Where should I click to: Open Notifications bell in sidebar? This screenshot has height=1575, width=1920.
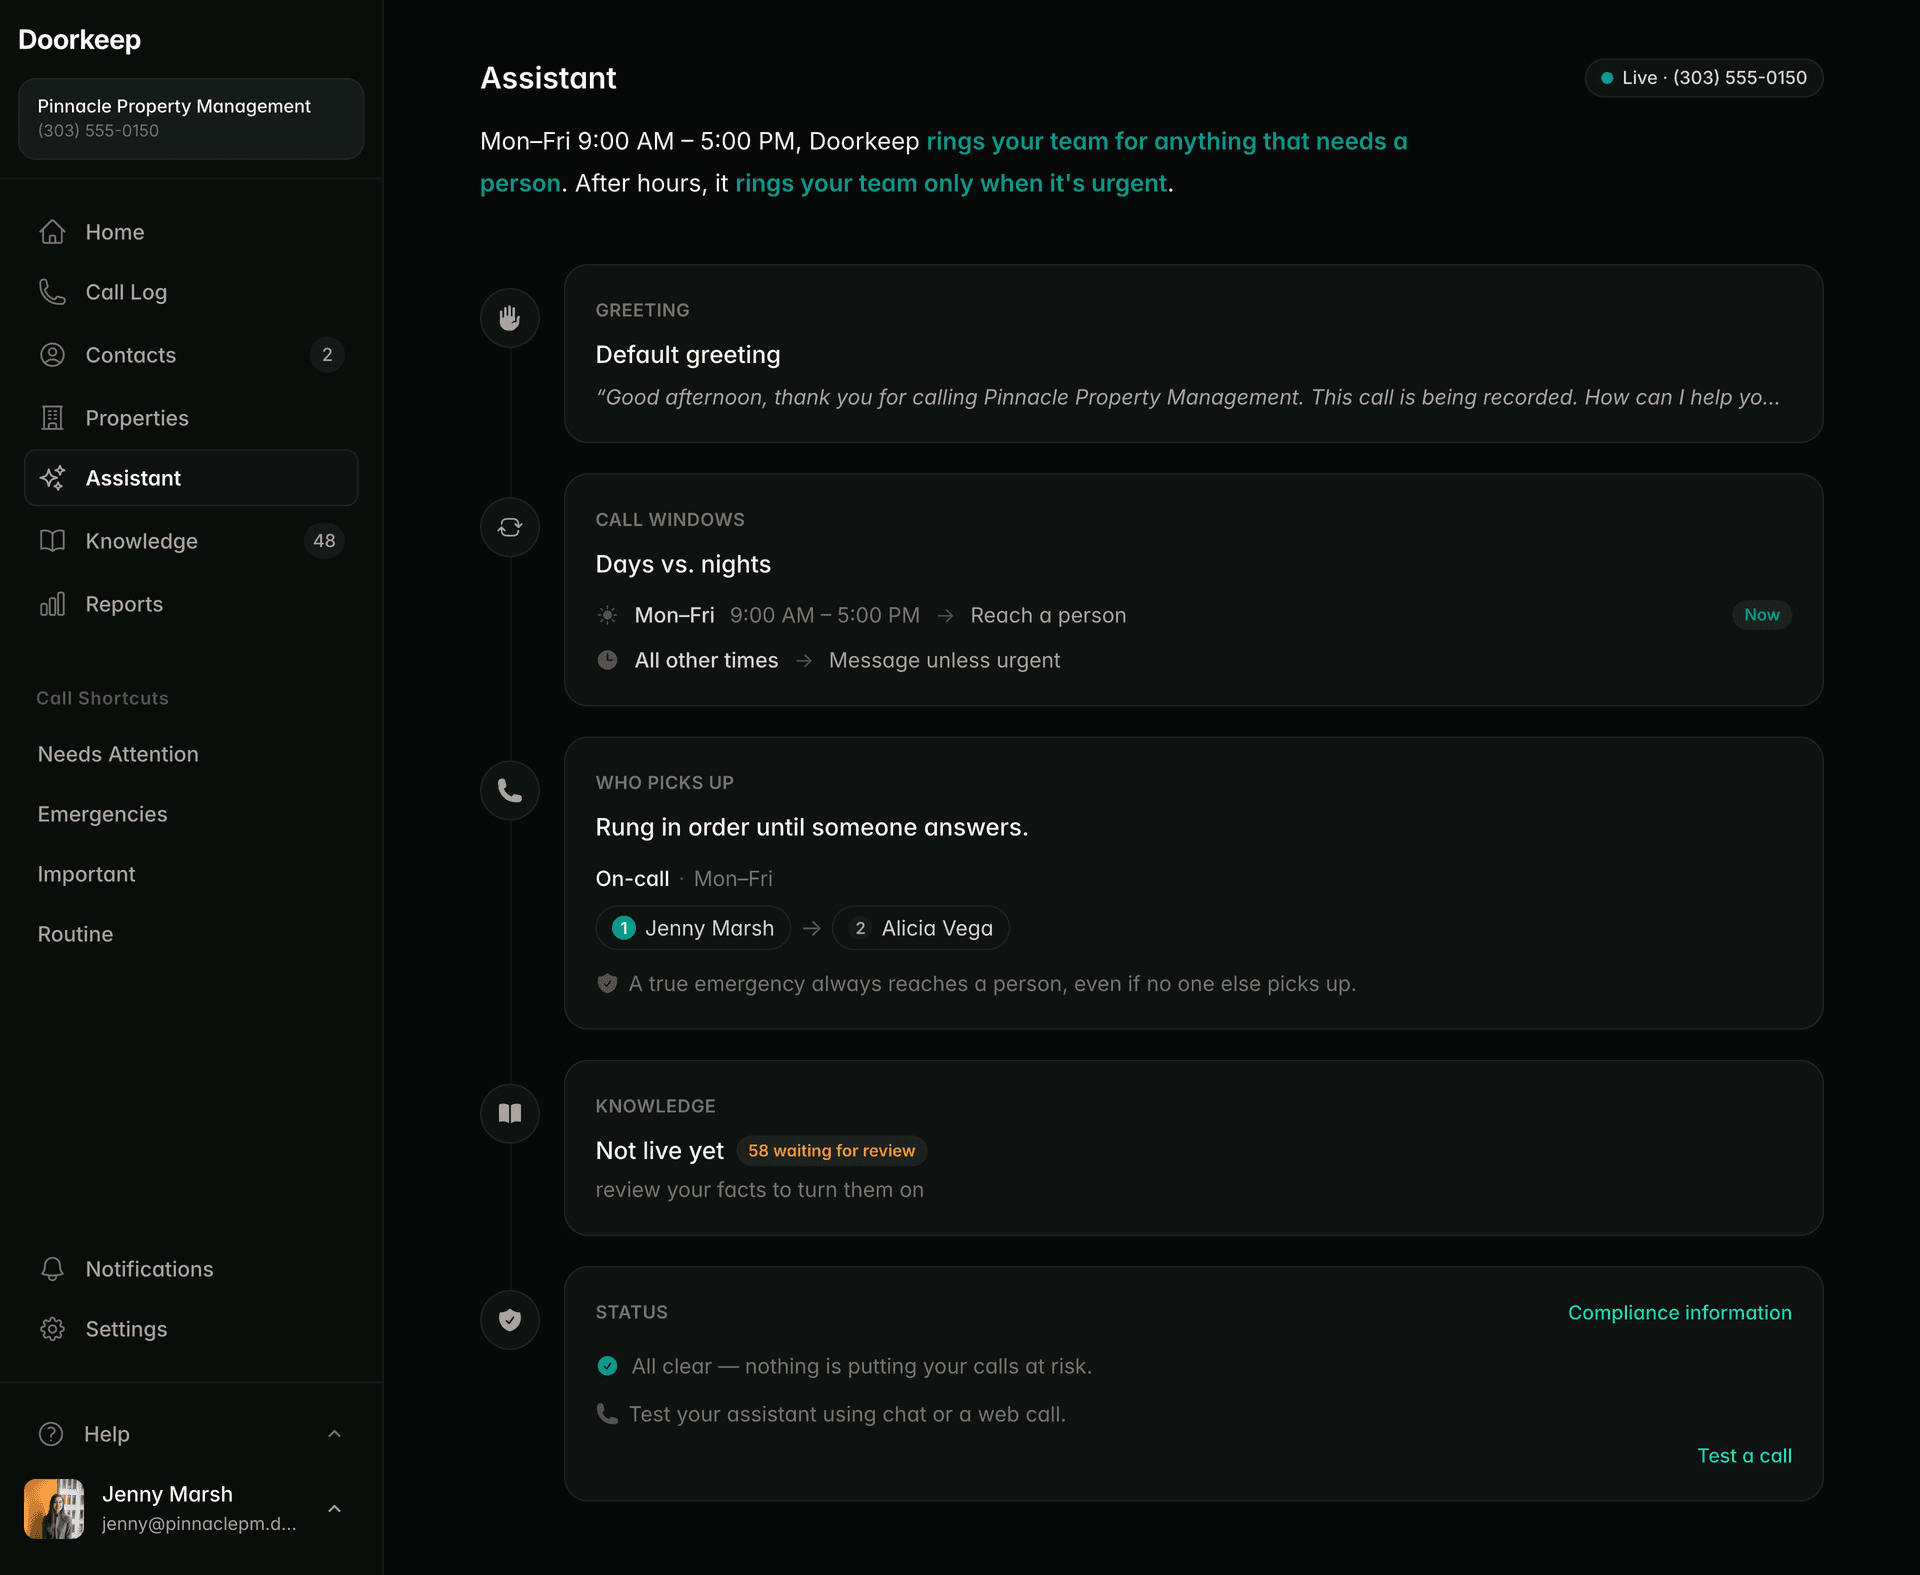point(52,1269)
